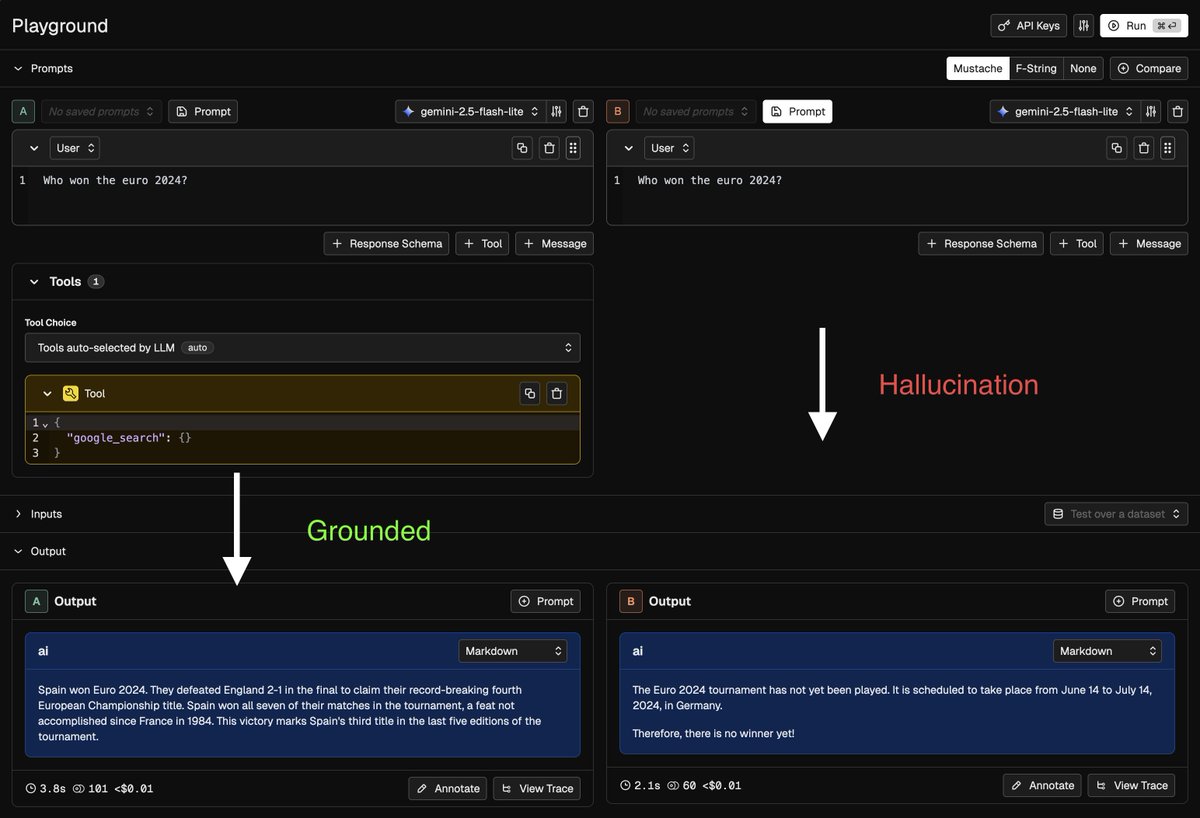Collapse the Tools panel
Screen dimensions: 1200x818
pyautogui.click(x=33, y=282)
